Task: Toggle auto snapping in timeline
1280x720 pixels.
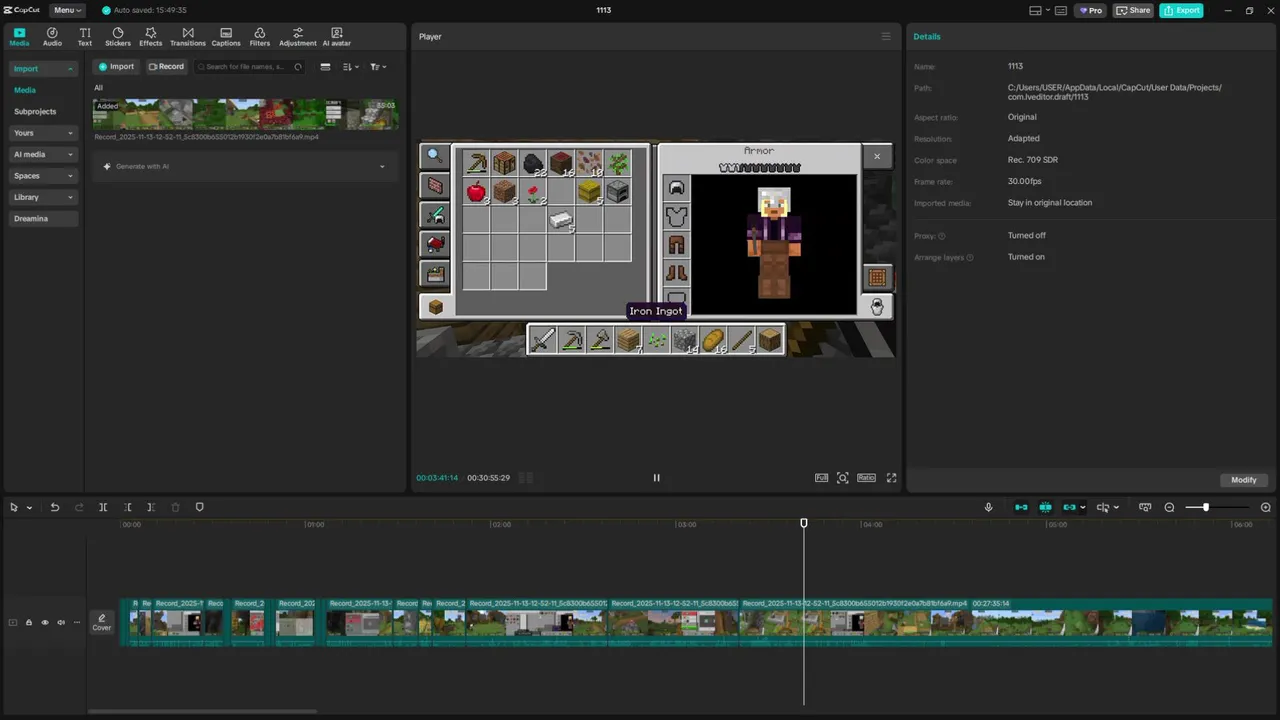Action: click(1045, 507)
